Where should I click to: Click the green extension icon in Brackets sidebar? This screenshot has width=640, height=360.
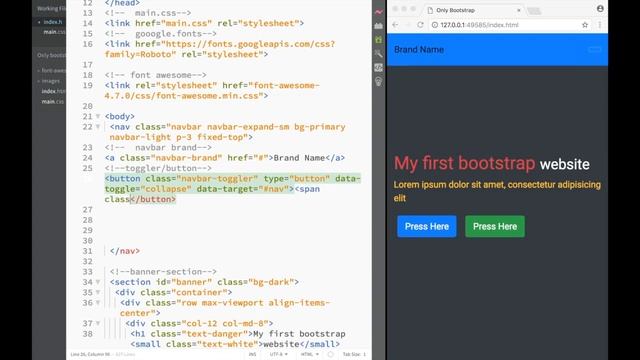coord(379,40)
